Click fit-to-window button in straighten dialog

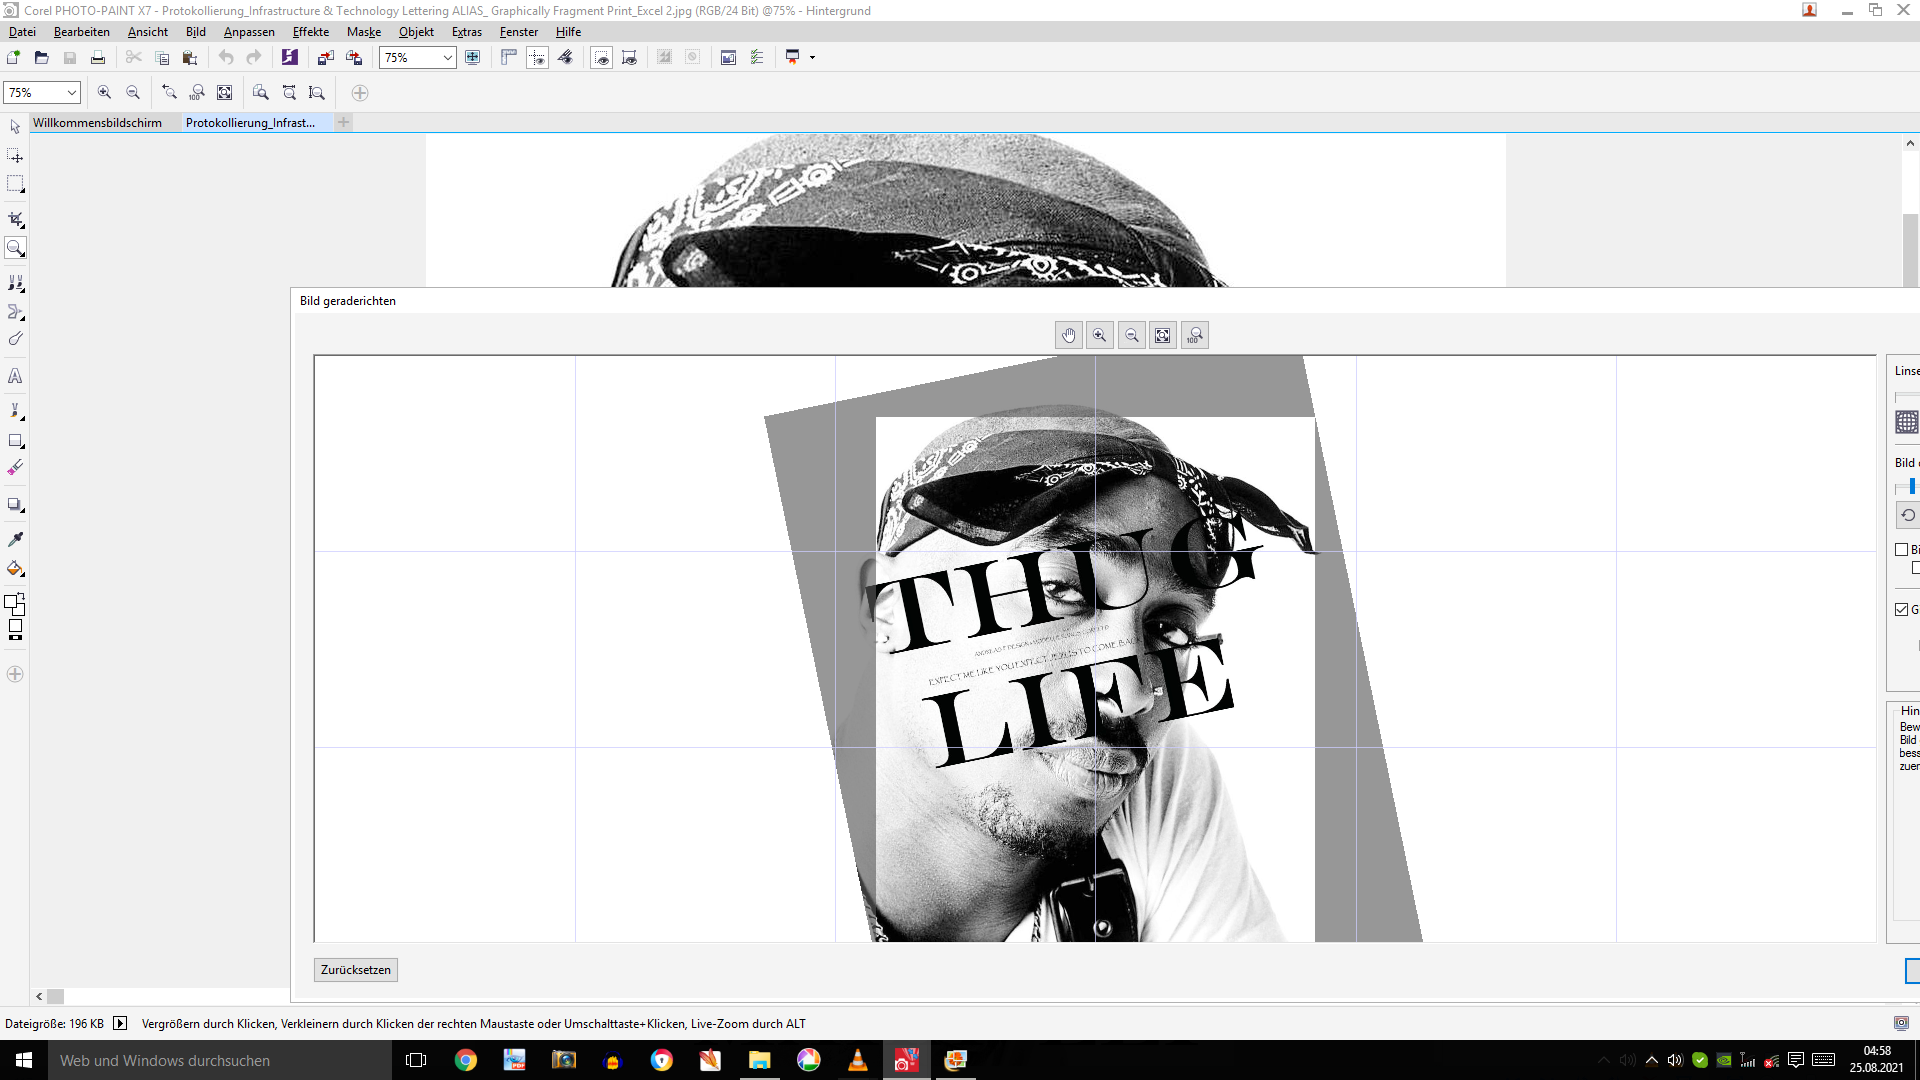[1163, 336]
